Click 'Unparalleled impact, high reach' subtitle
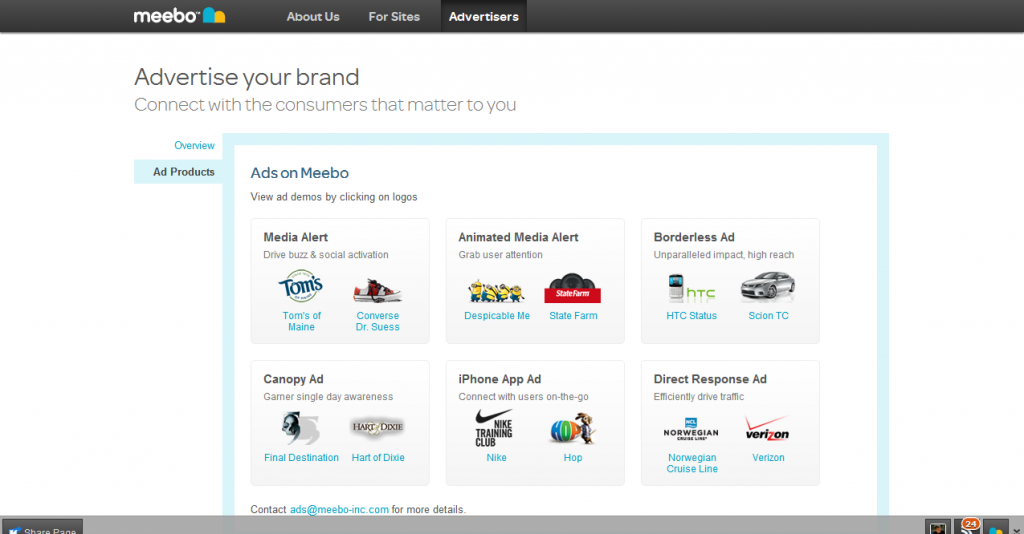Viewport: 1024px width, 534px height. (724, 255)
